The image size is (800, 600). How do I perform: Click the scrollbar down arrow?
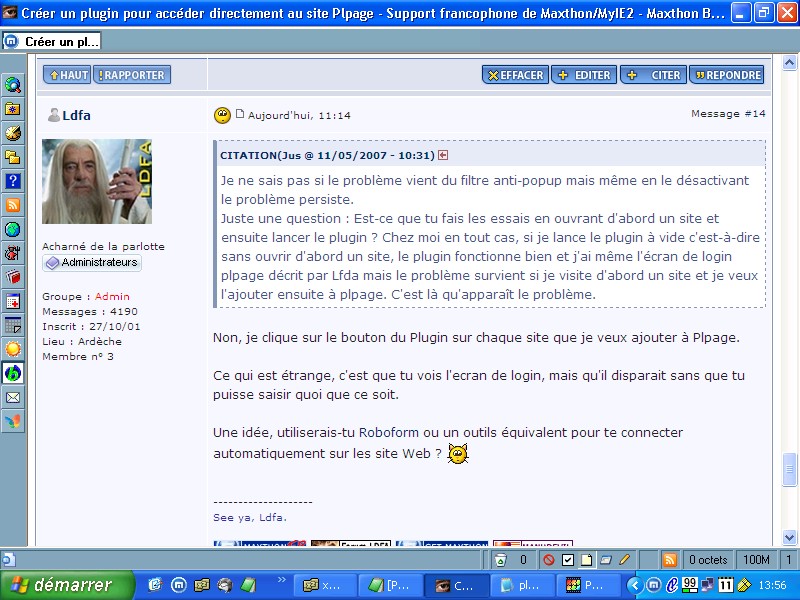pyautogui.click(x=789, y=537)
